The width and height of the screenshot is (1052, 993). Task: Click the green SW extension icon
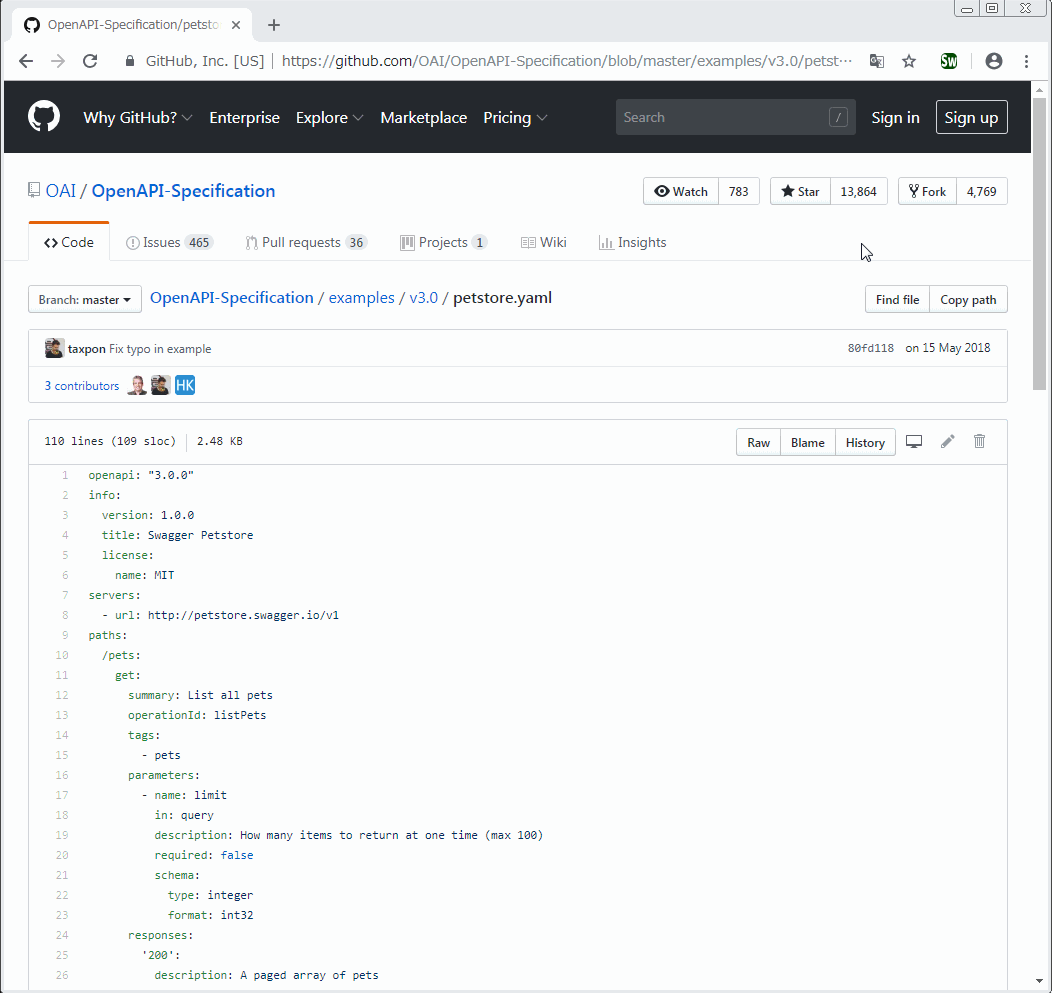click(949, 61)
